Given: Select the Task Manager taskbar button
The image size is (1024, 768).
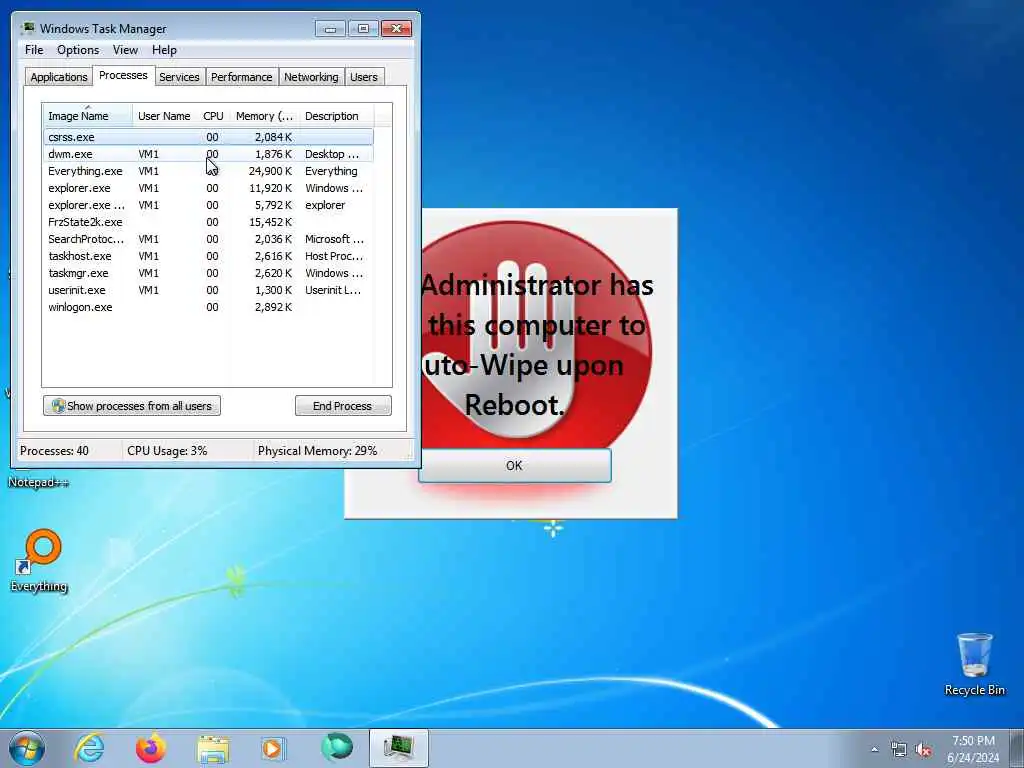Looking at the screenshot, I should tap(398, 748).
